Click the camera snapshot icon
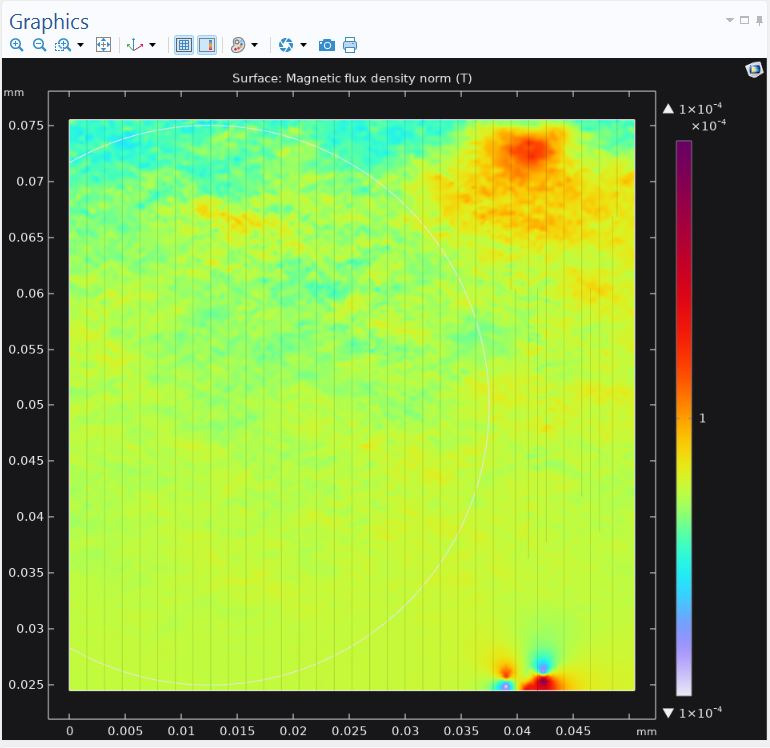 (x=326, y=45)
